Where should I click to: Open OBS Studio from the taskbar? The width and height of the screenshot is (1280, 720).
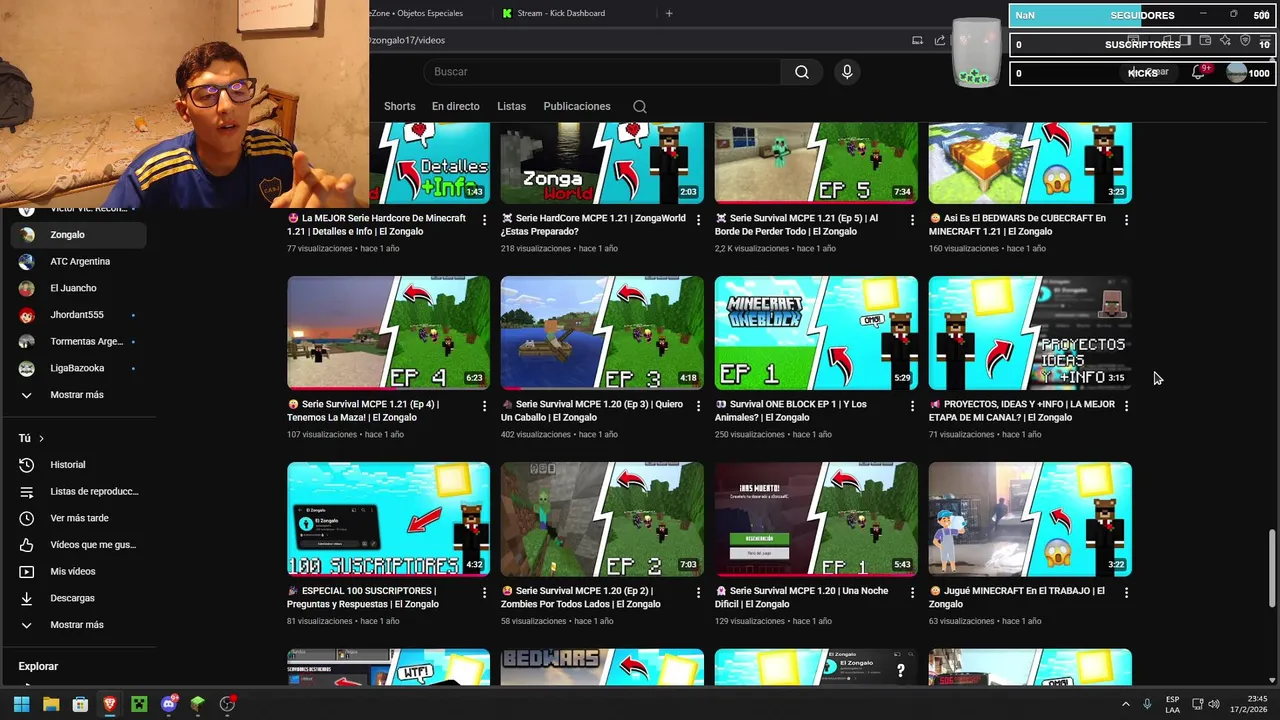[x=227, y=704]
